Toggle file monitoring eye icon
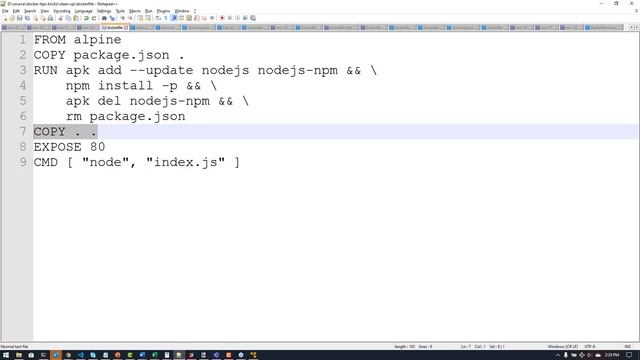This screenshot has height=360, width=640. [x=212, y=18]
